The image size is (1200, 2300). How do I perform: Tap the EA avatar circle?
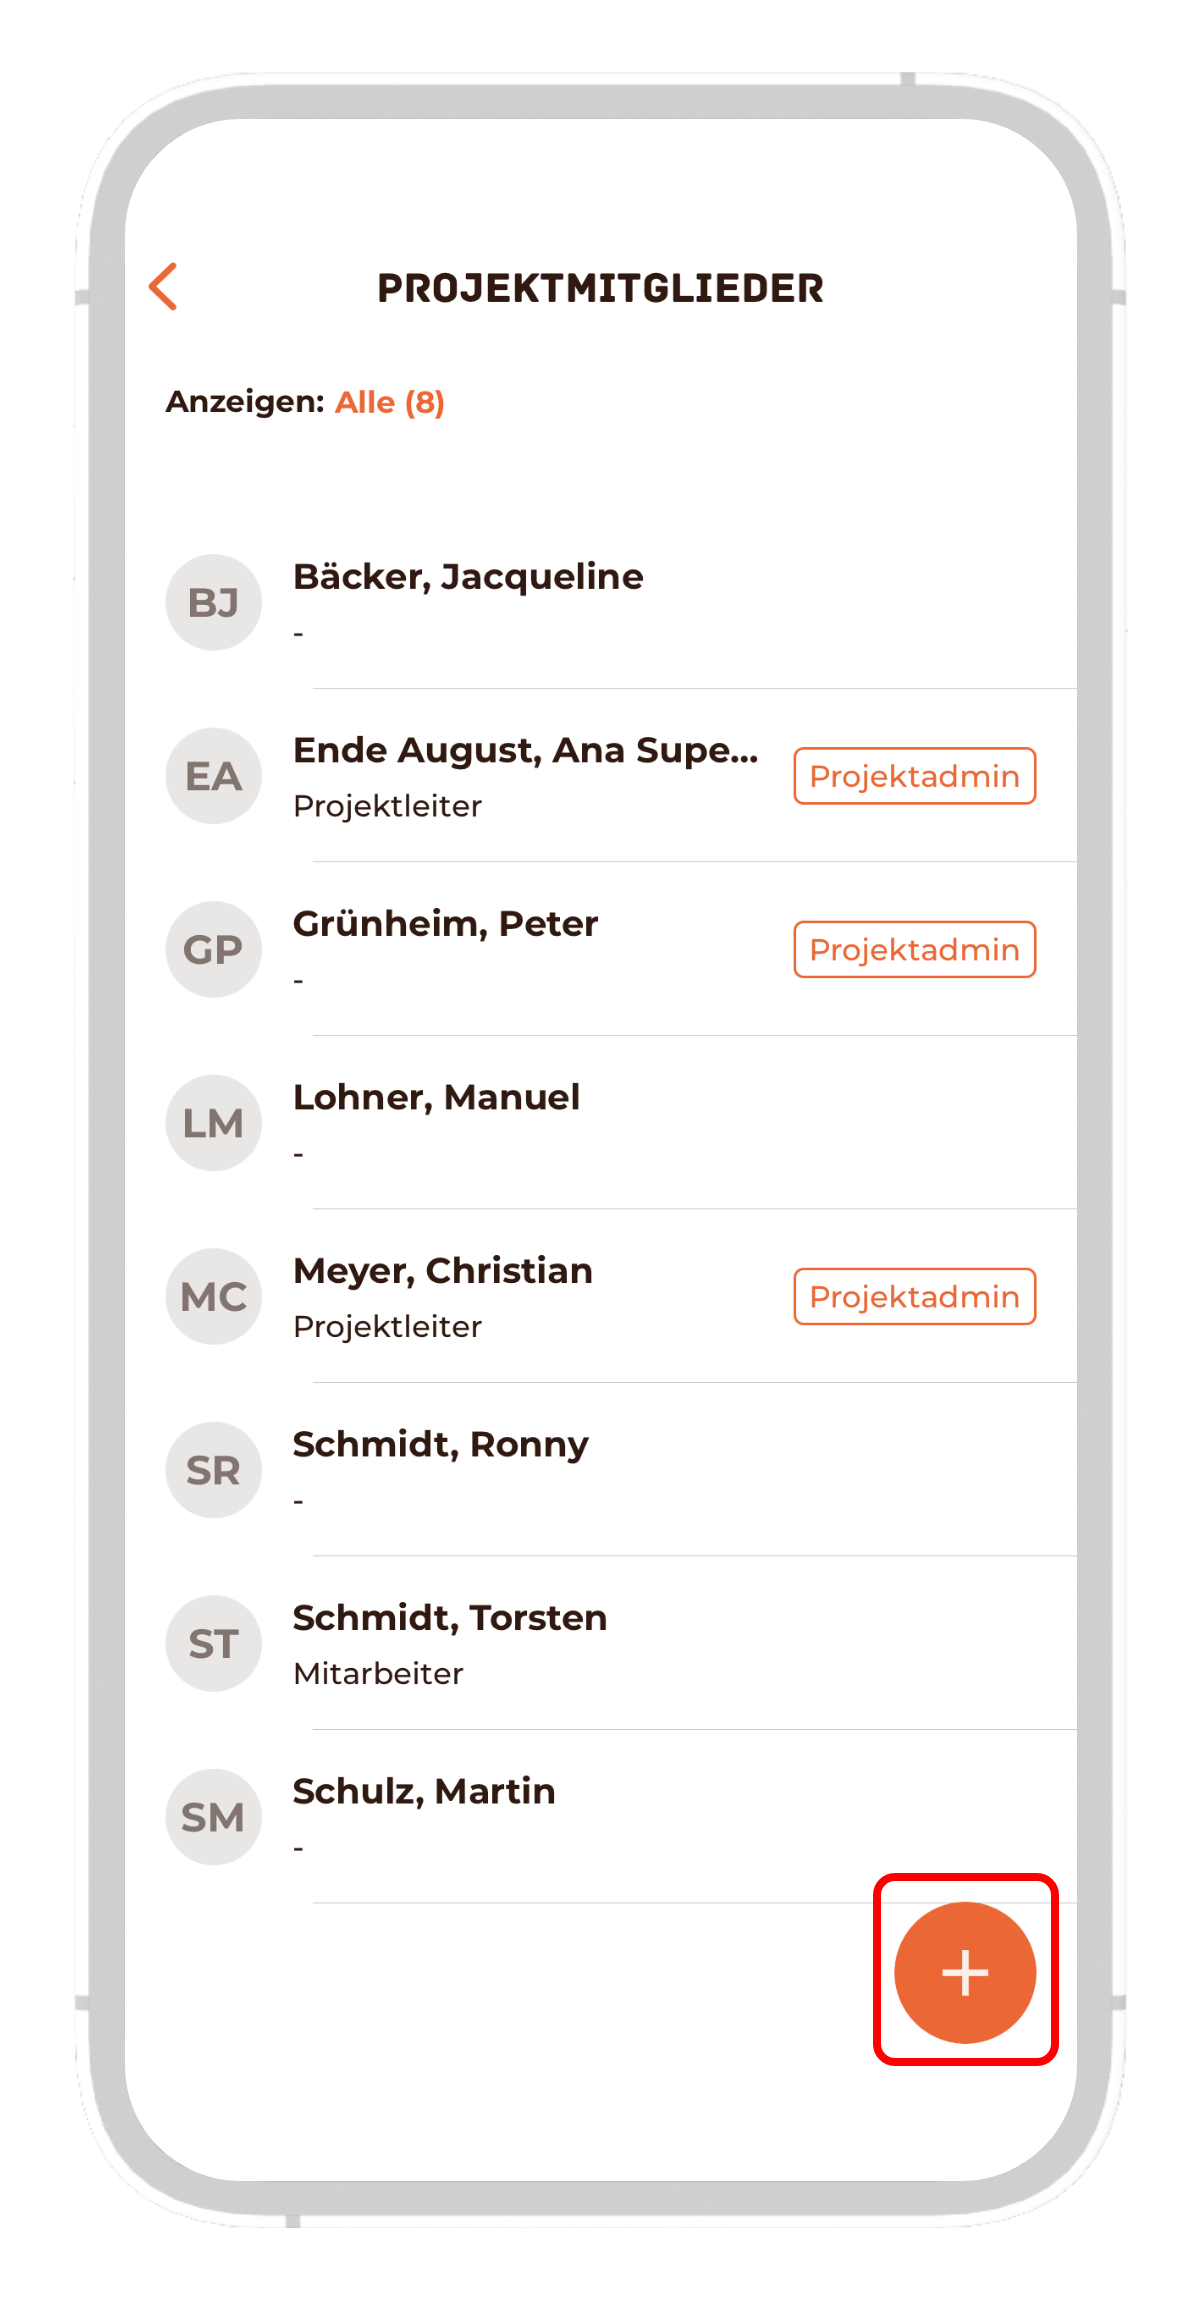pyautogui.click(x=213, y=776)
